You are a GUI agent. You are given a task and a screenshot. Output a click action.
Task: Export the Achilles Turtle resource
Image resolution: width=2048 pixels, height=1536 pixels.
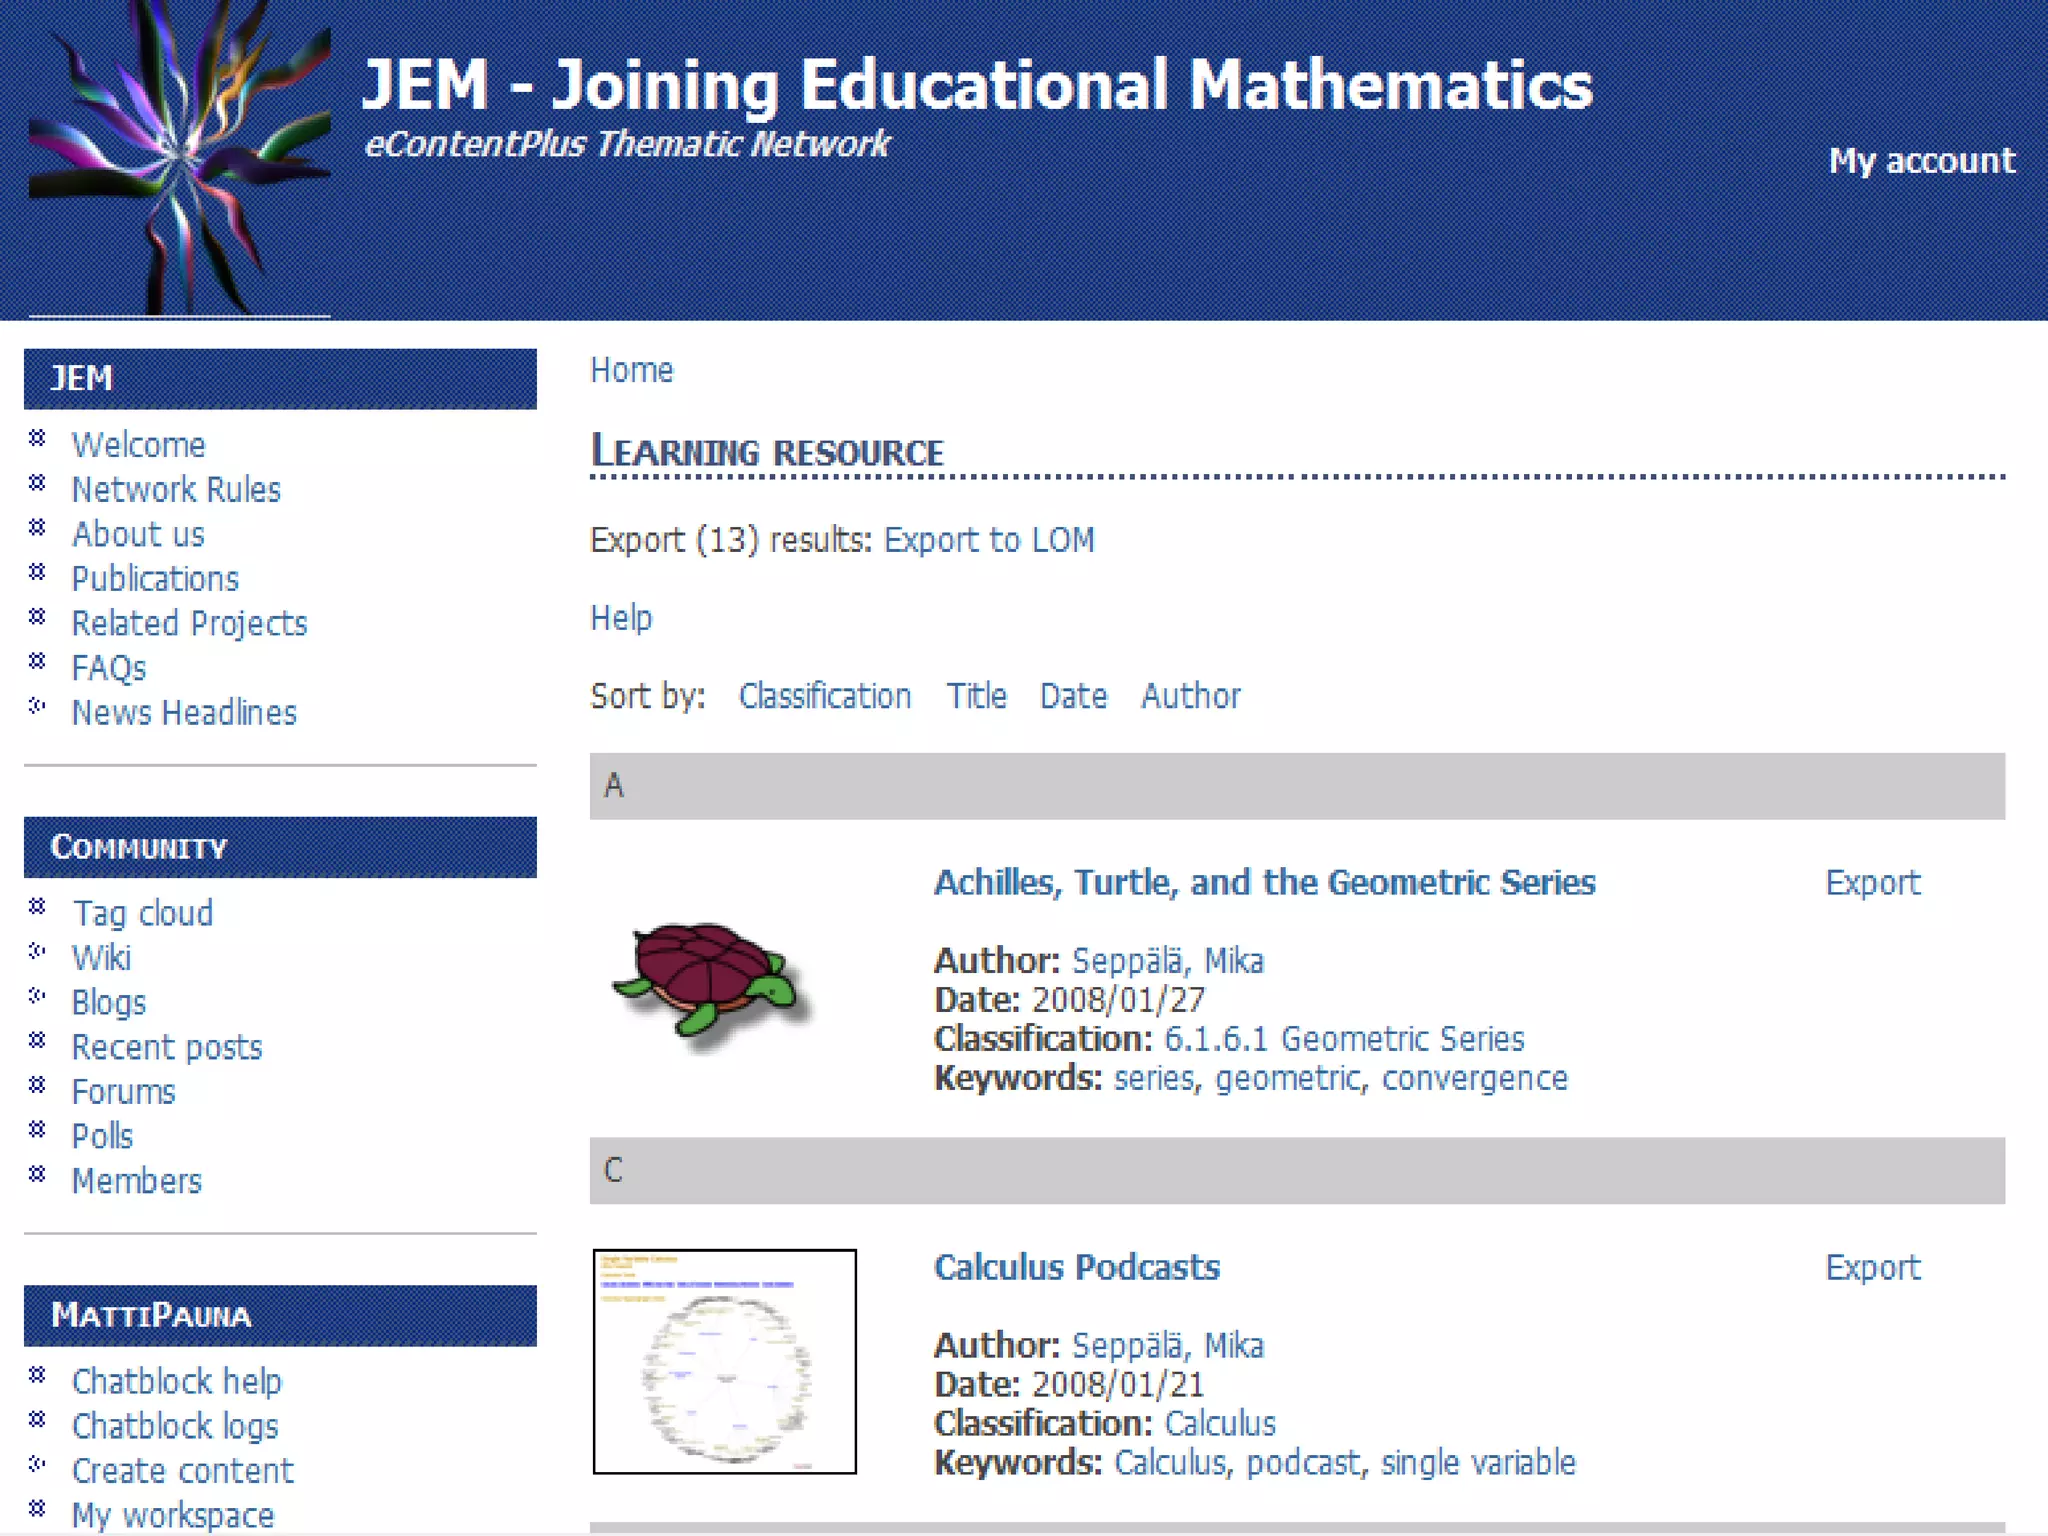(x=1872, y=883)
